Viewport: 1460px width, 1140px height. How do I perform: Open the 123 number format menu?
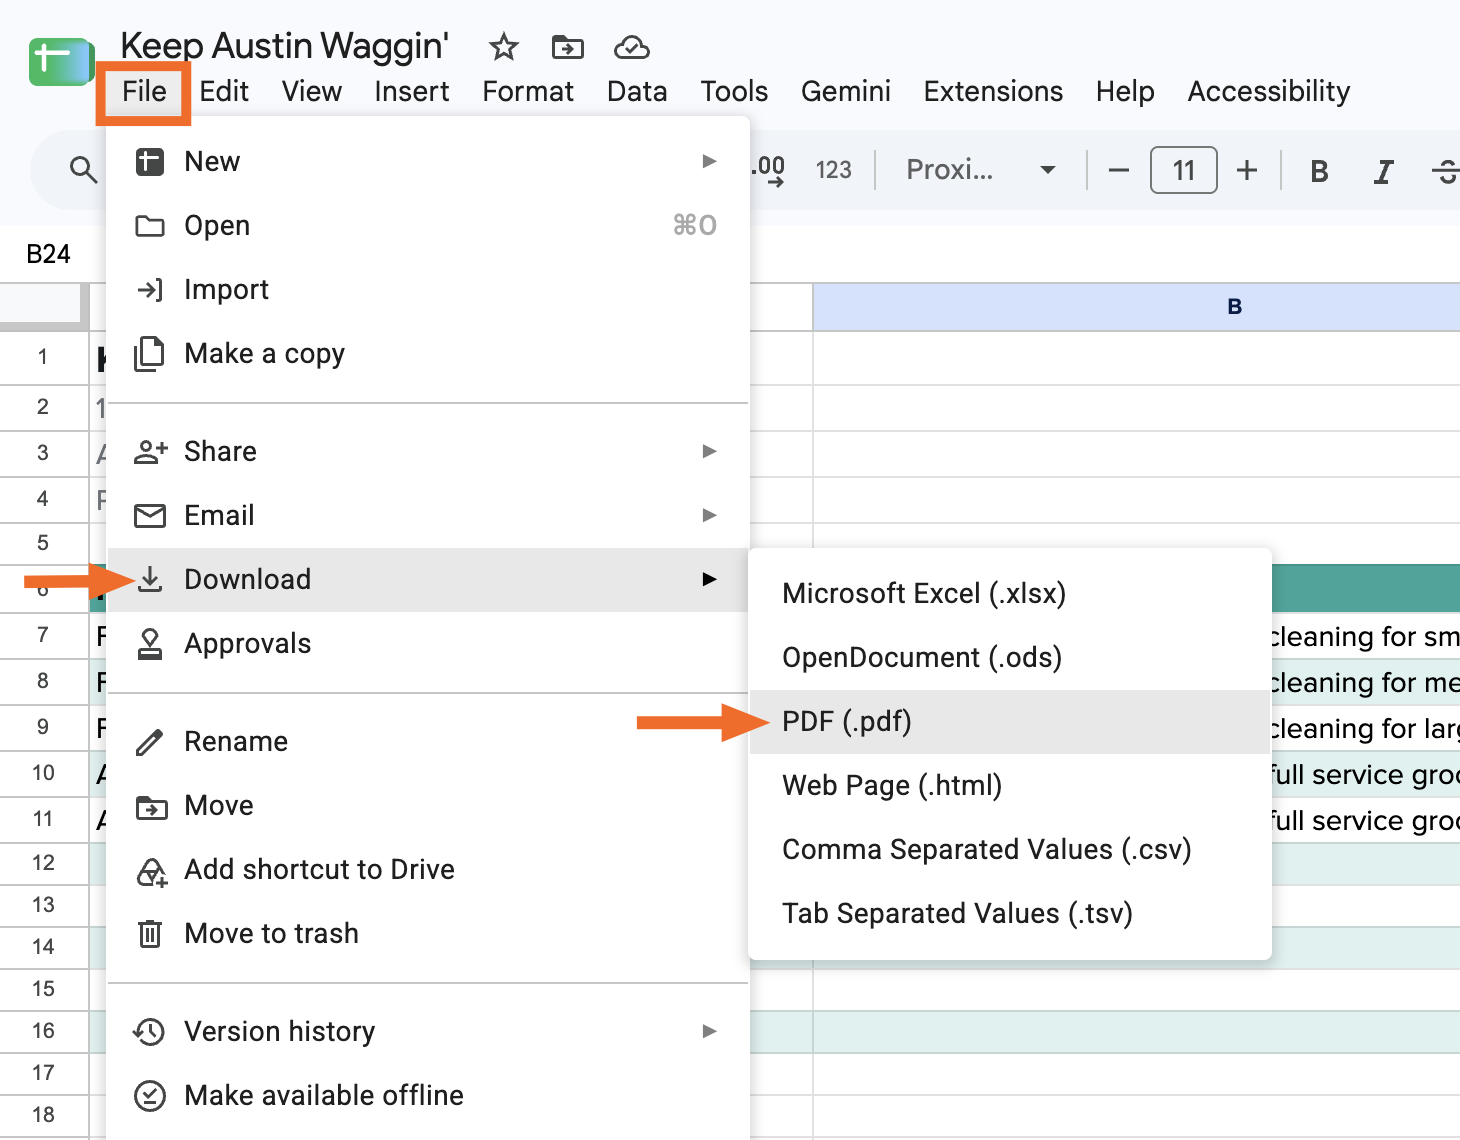(x=833, y=170)
